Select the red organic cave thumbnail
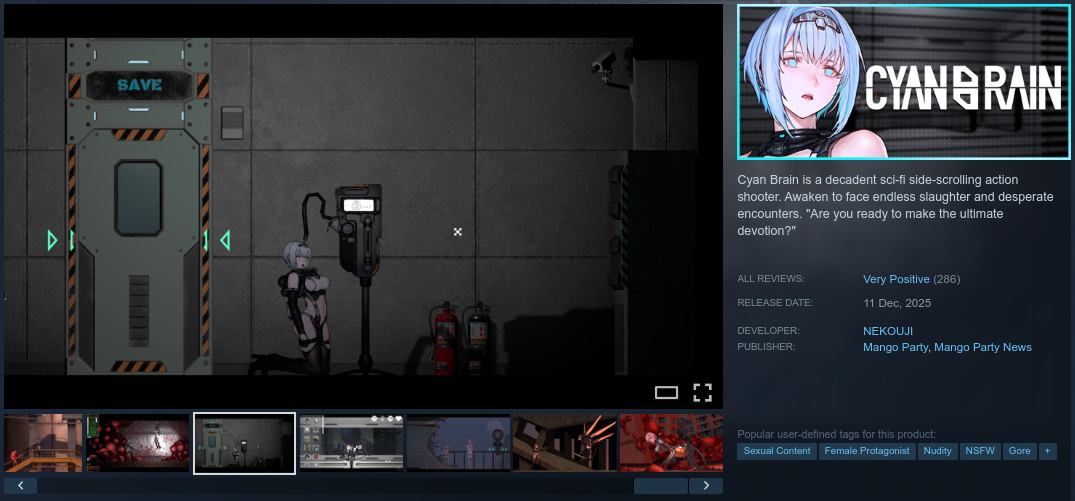This screenshot has height=501, width=1075. tap(138, 443)
